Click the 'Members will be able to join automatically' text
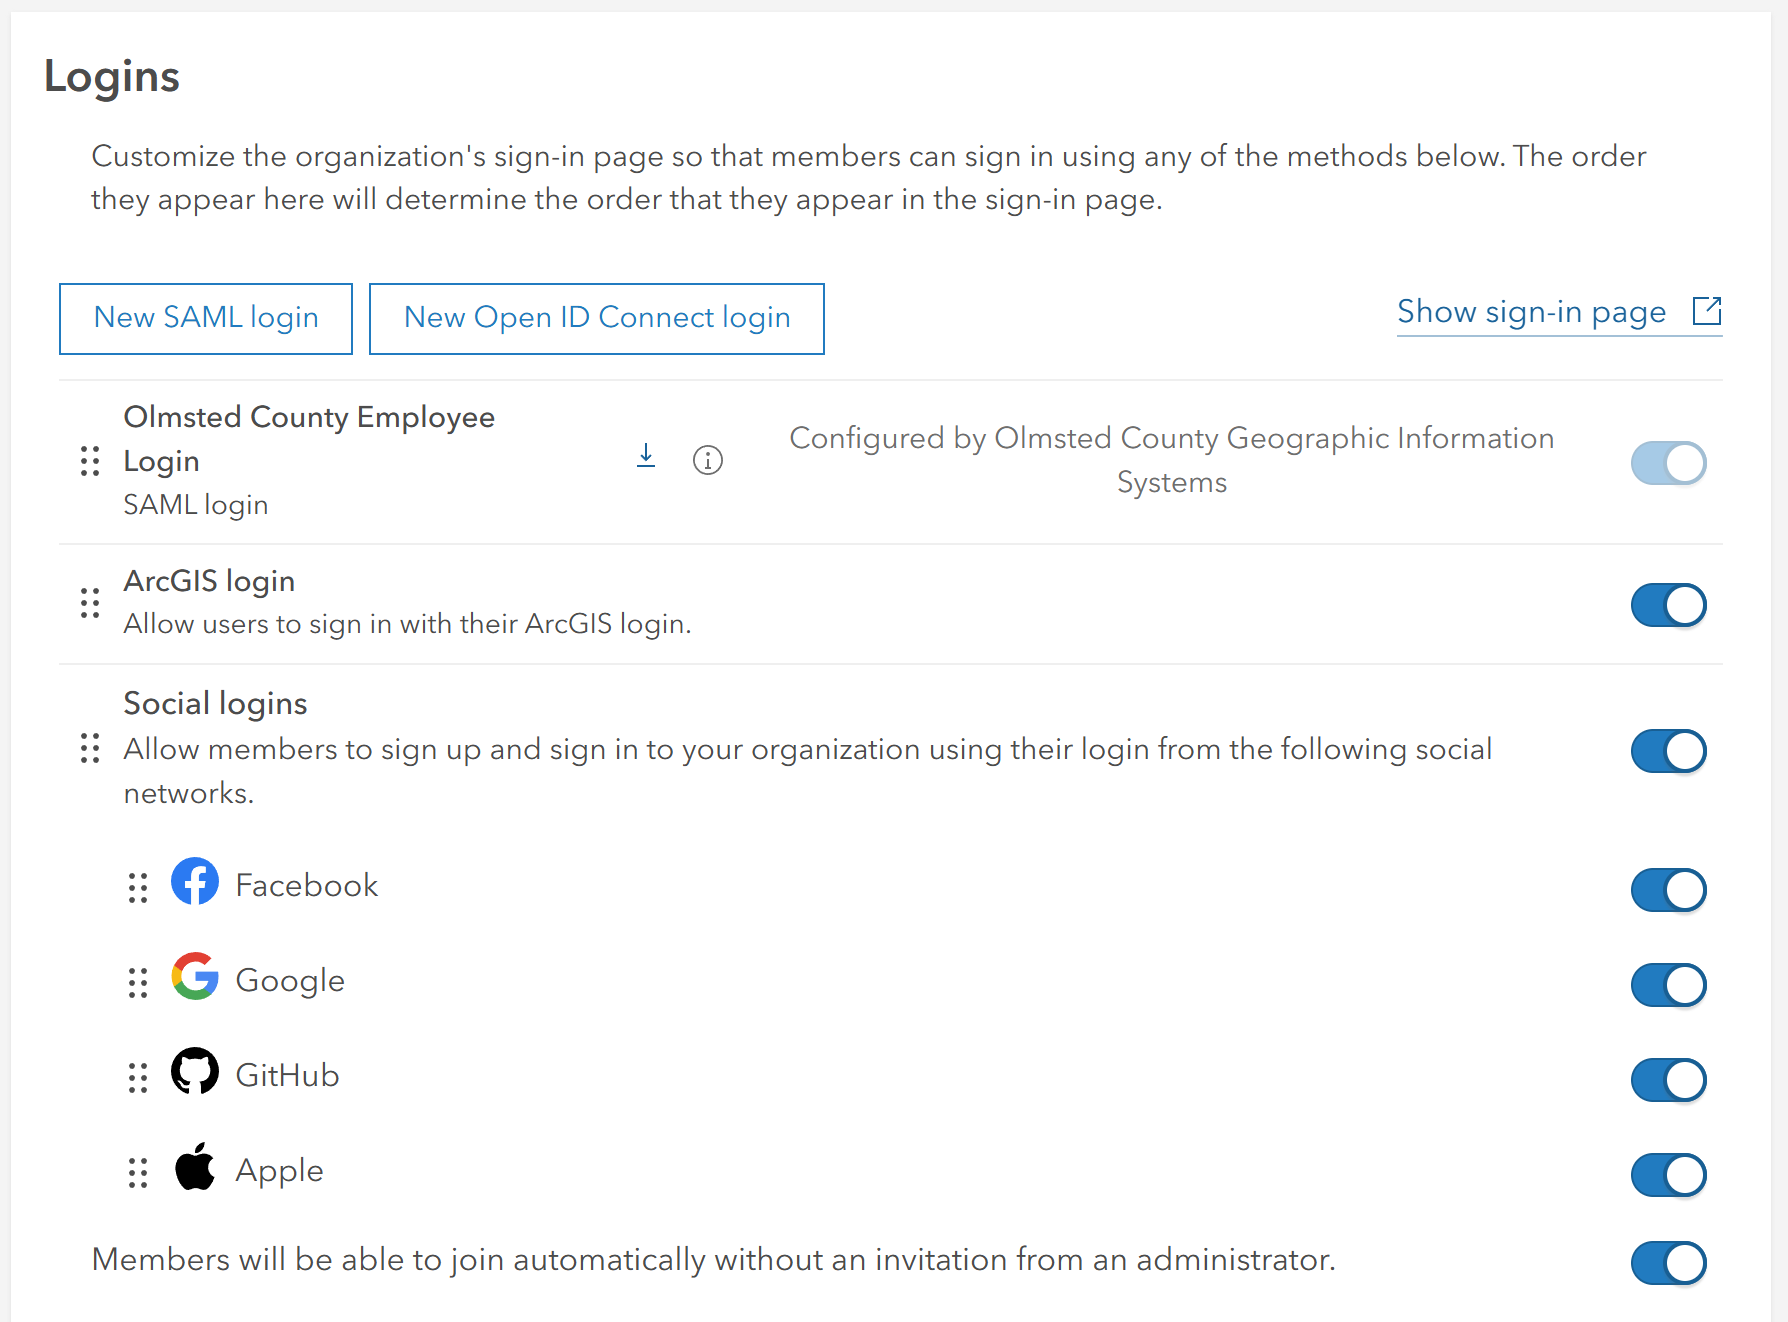1788x1322 pixels. [x=714, y=1260]
